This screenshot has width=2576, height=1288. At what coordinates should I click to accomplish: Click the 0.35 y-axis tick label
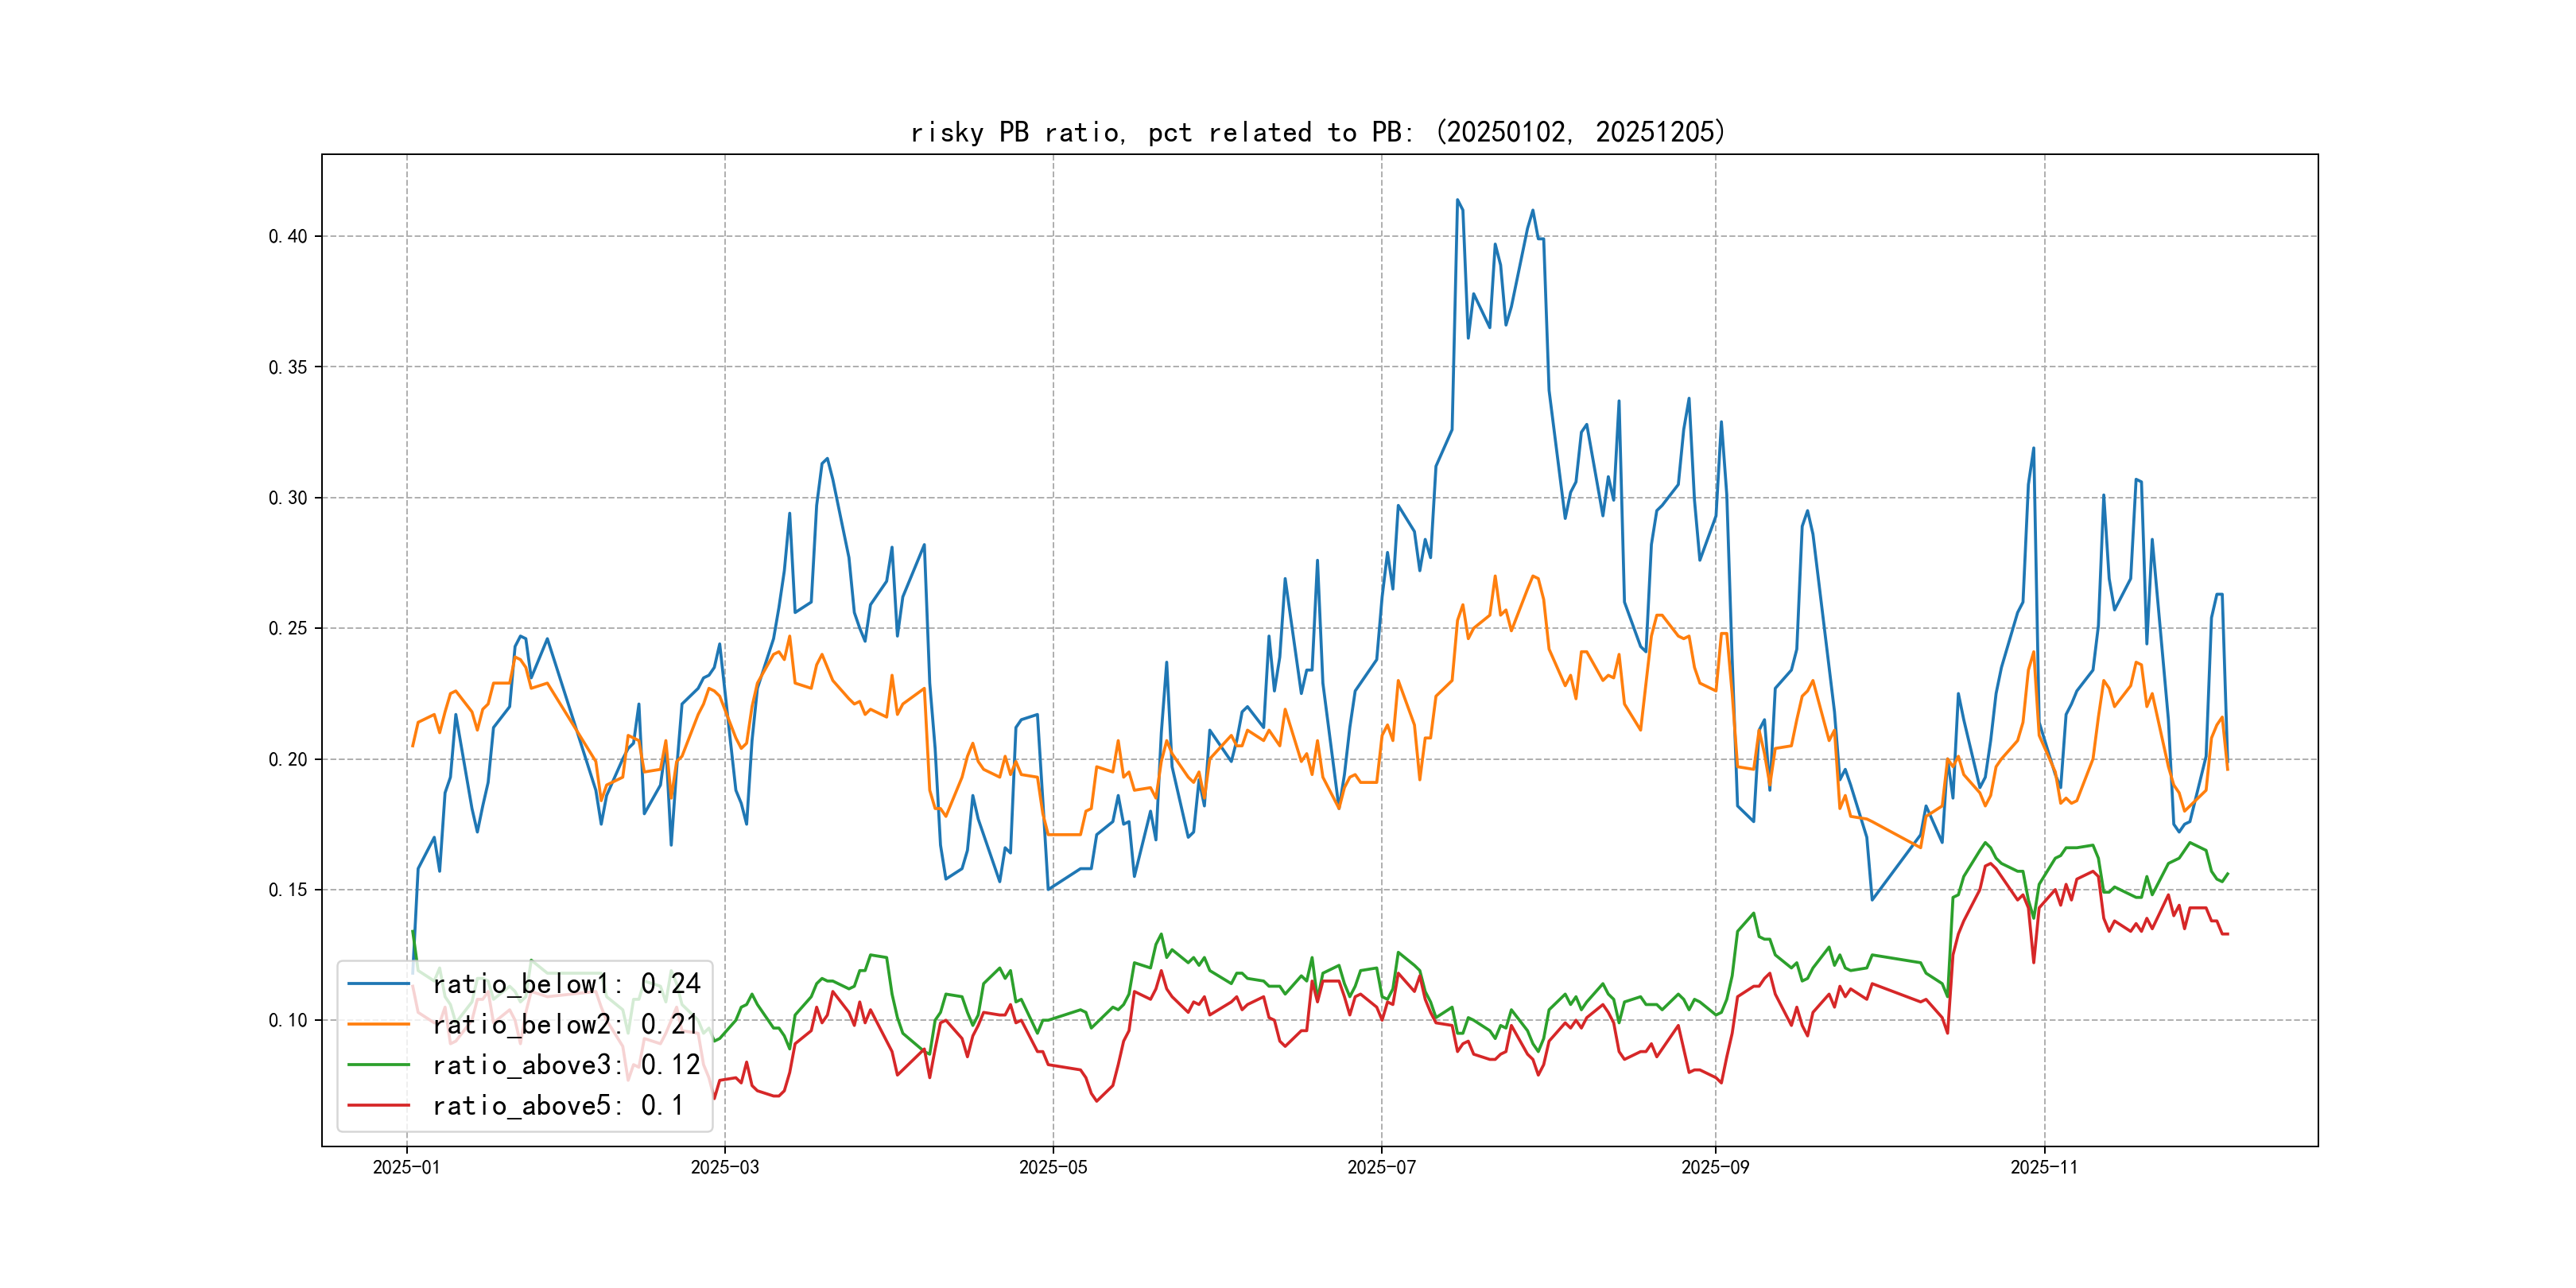pos(288,367)
